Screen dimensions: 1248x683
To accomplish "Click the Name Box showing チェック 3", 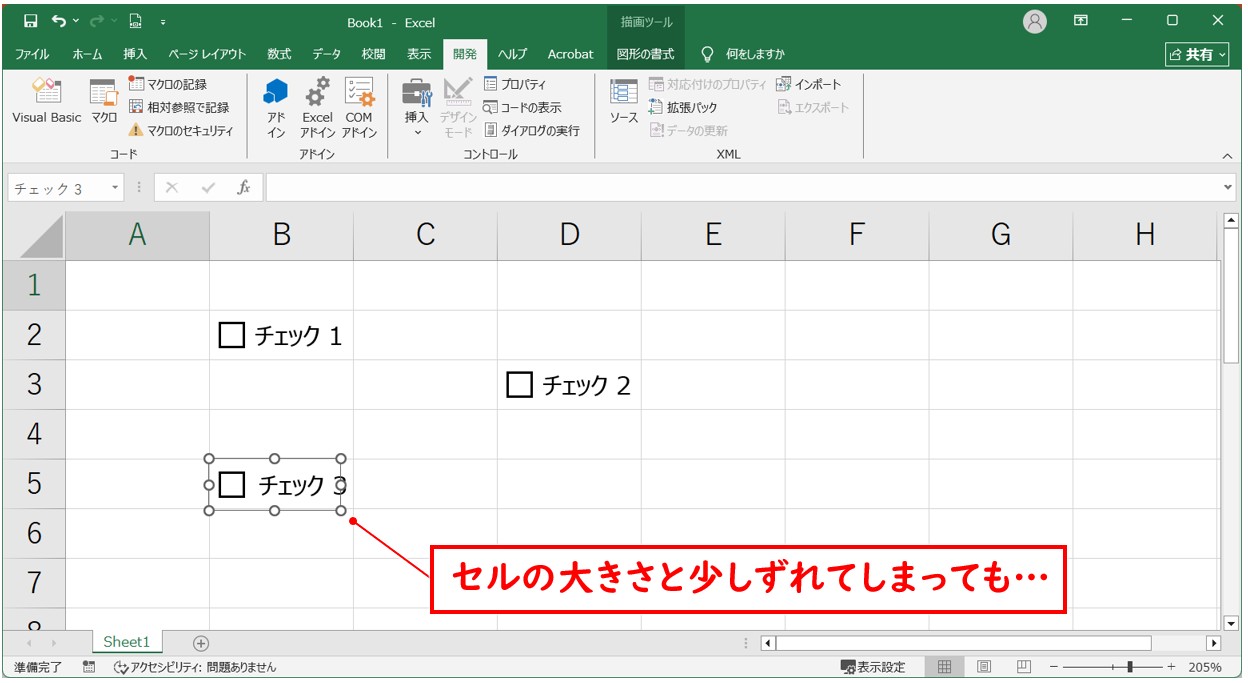I will [x=57, y=188].
